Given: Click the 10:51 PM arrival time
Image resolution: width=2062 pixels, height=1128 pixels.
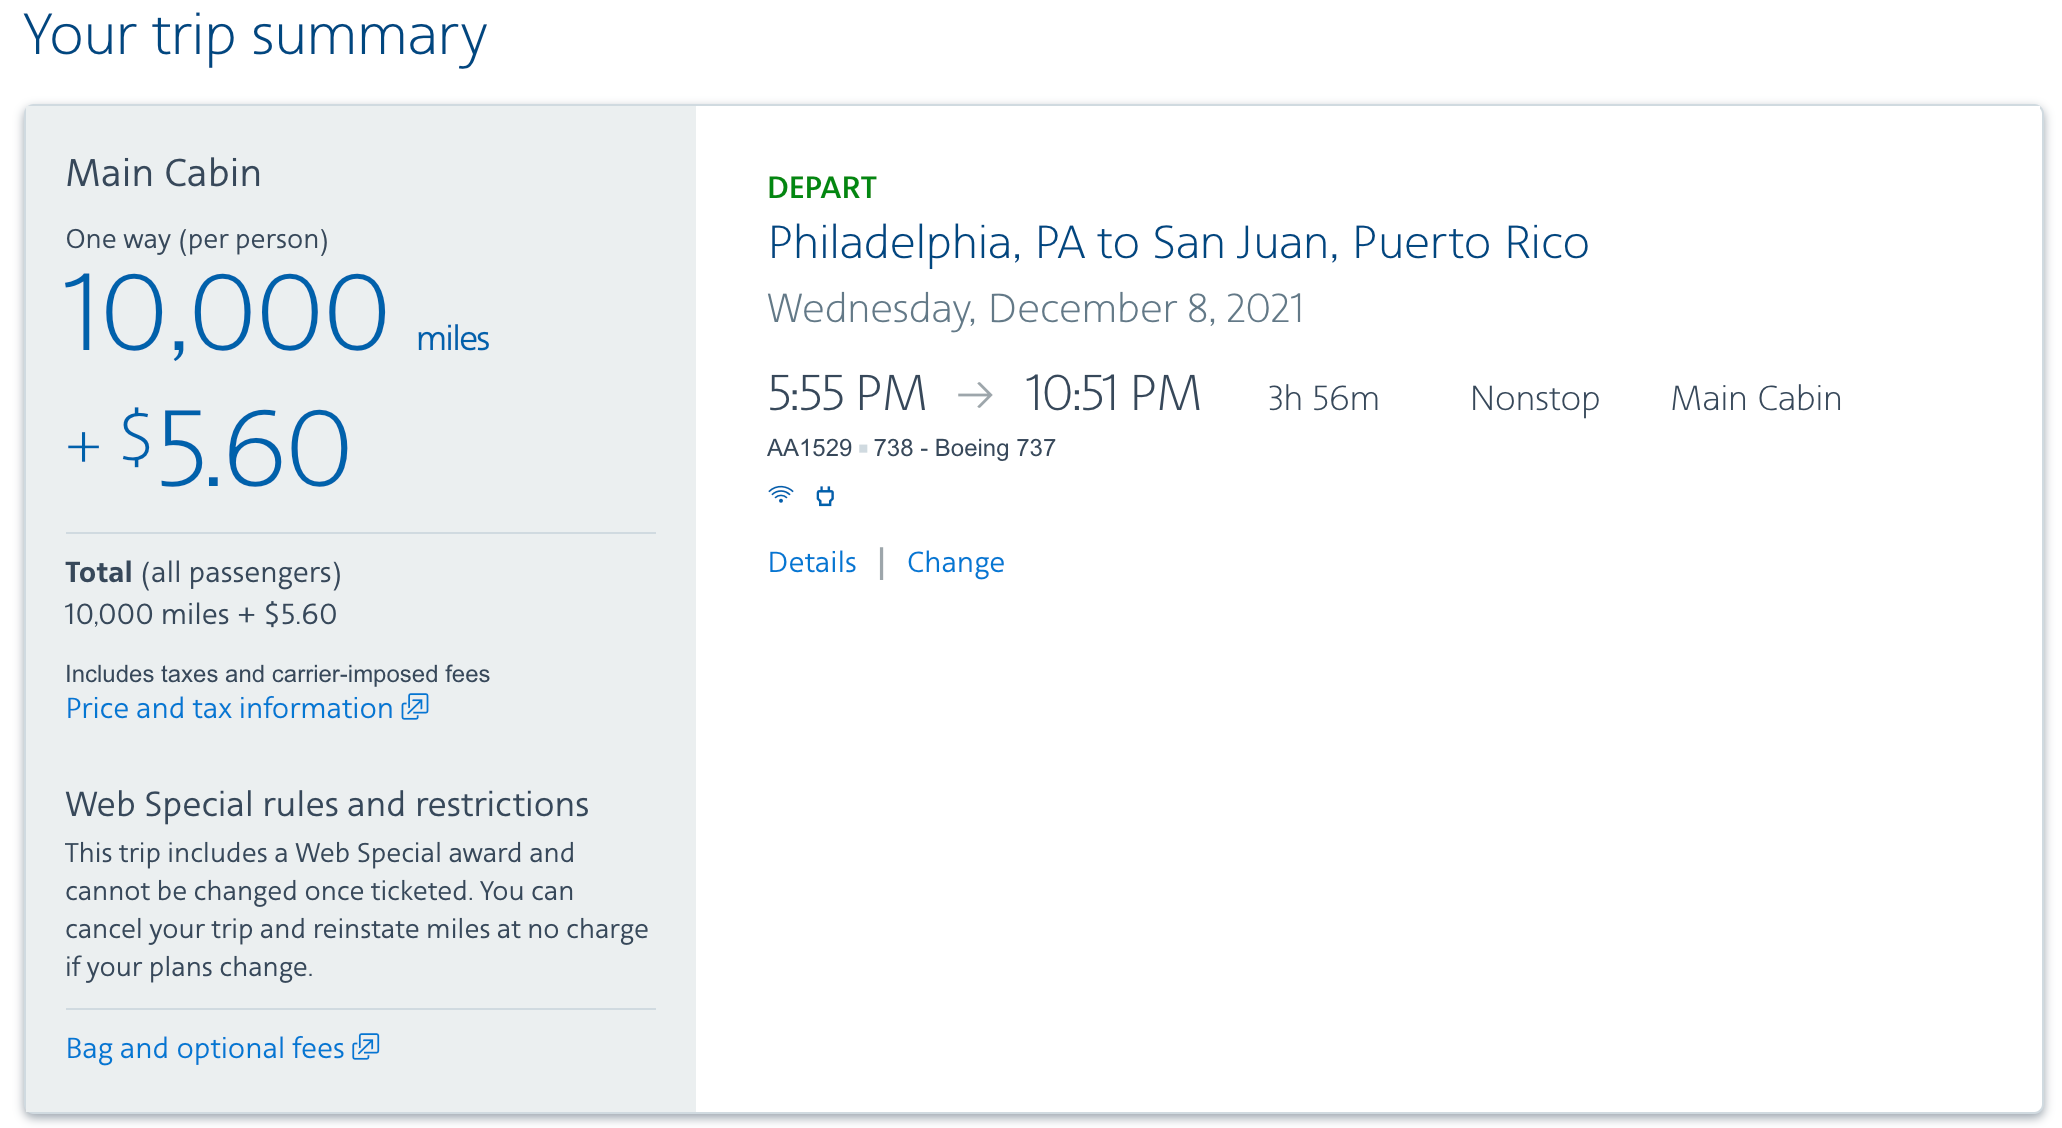Looking at the screenshot, I should coord(1112,394).
